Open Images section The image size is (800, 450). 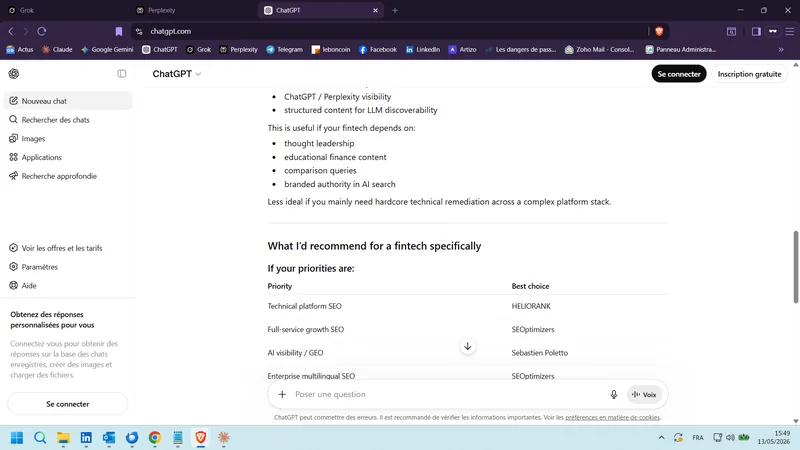[x=68, y=139]
